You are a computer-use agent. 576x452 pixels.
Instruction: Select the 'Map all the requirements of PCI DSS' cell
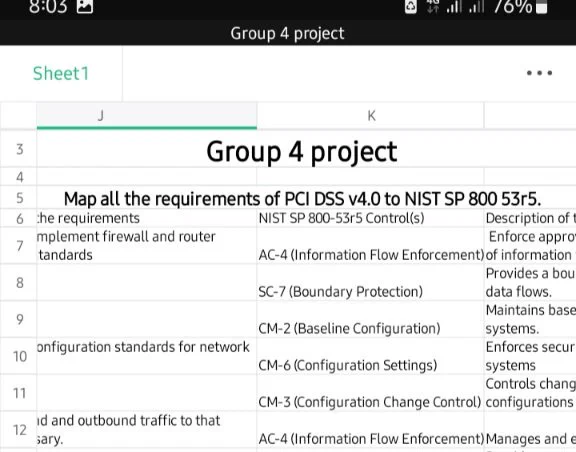[x=302, y=198]
